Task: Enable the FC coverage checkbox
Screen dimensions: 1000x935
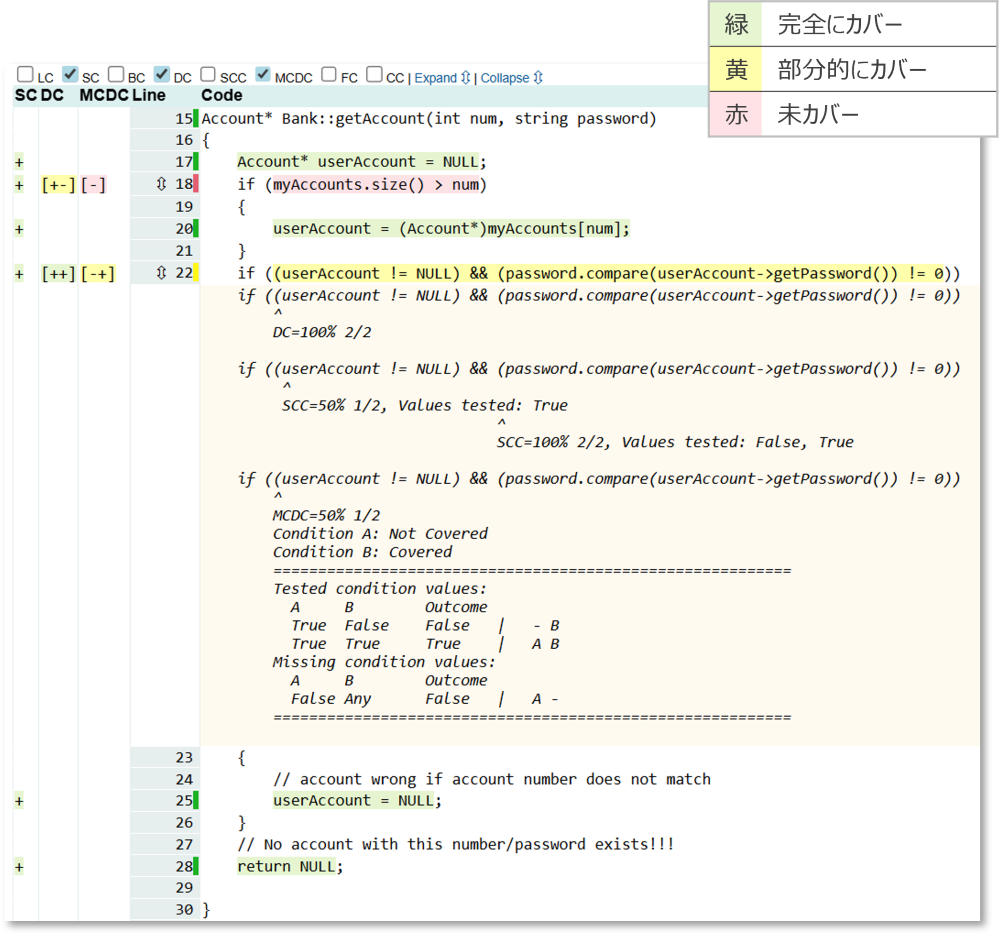Action: coord(329,75)
